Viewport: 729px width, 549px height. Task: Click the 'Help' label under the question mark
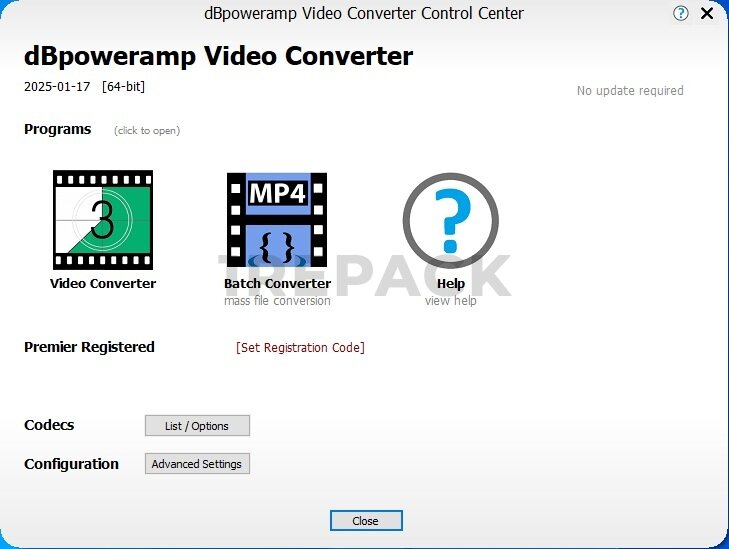point(451,284)
